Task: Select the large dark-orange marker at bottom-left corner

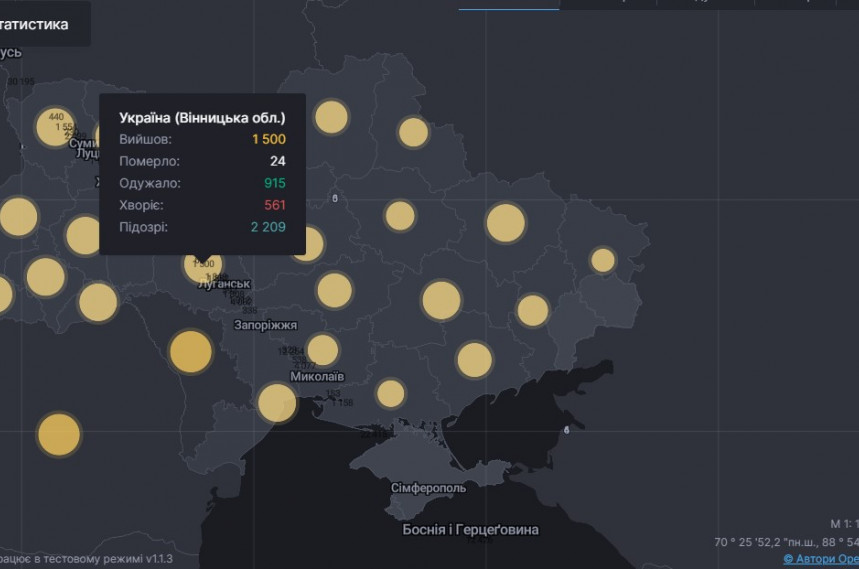Action: (59, 434)
